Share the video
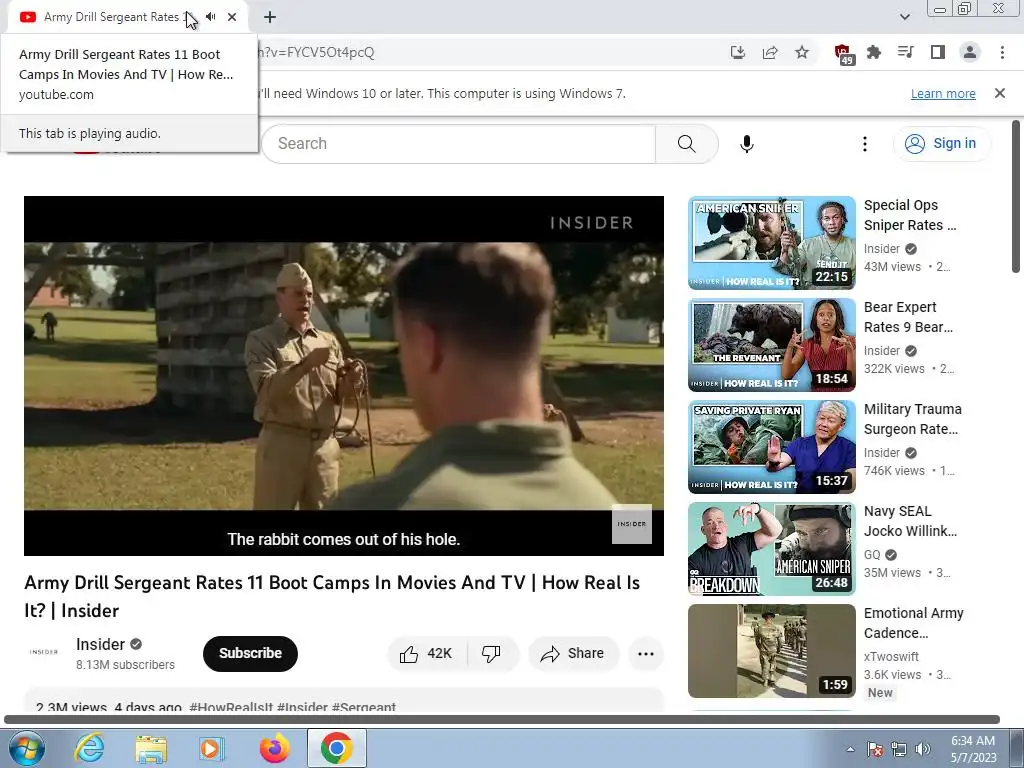 point(573,654)
